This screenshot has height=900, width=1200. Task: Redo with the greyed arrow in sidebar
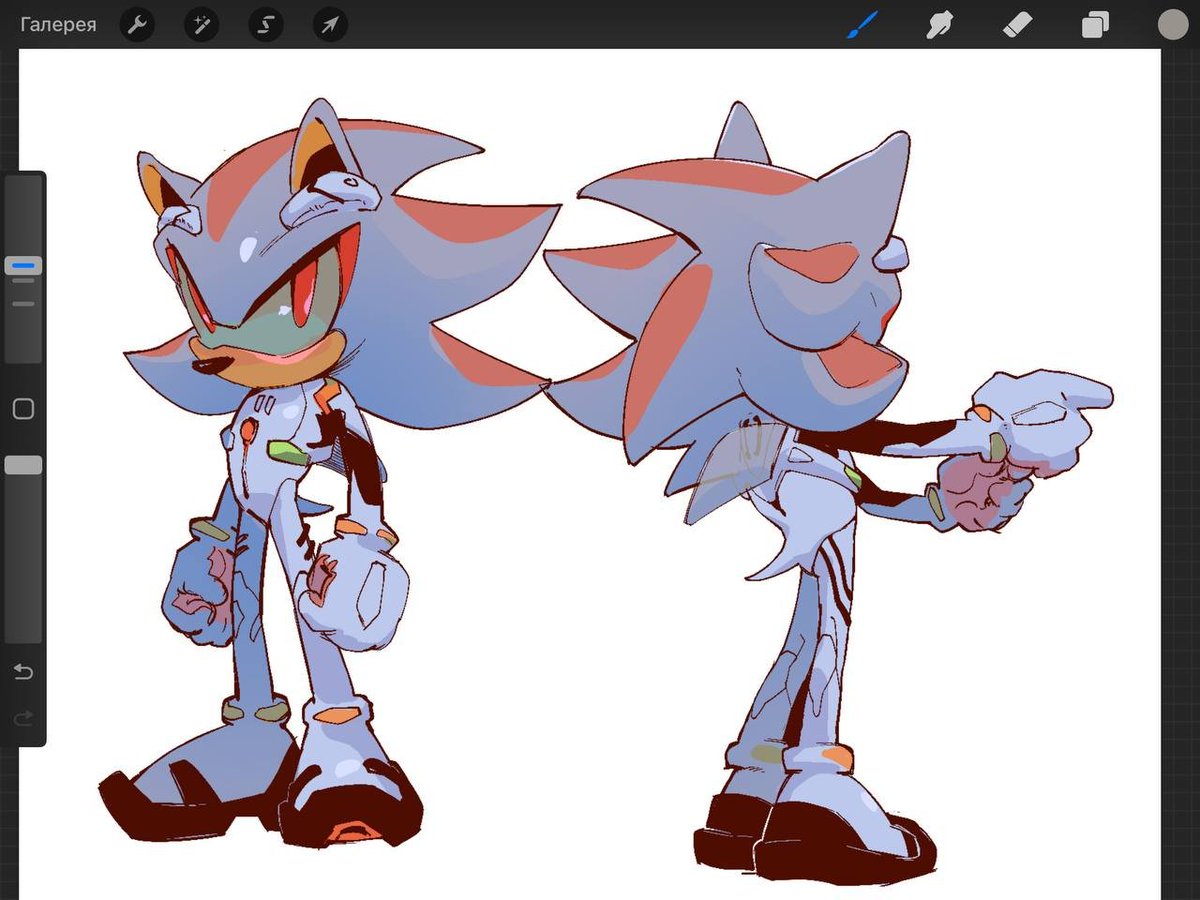tap(23, 717)
